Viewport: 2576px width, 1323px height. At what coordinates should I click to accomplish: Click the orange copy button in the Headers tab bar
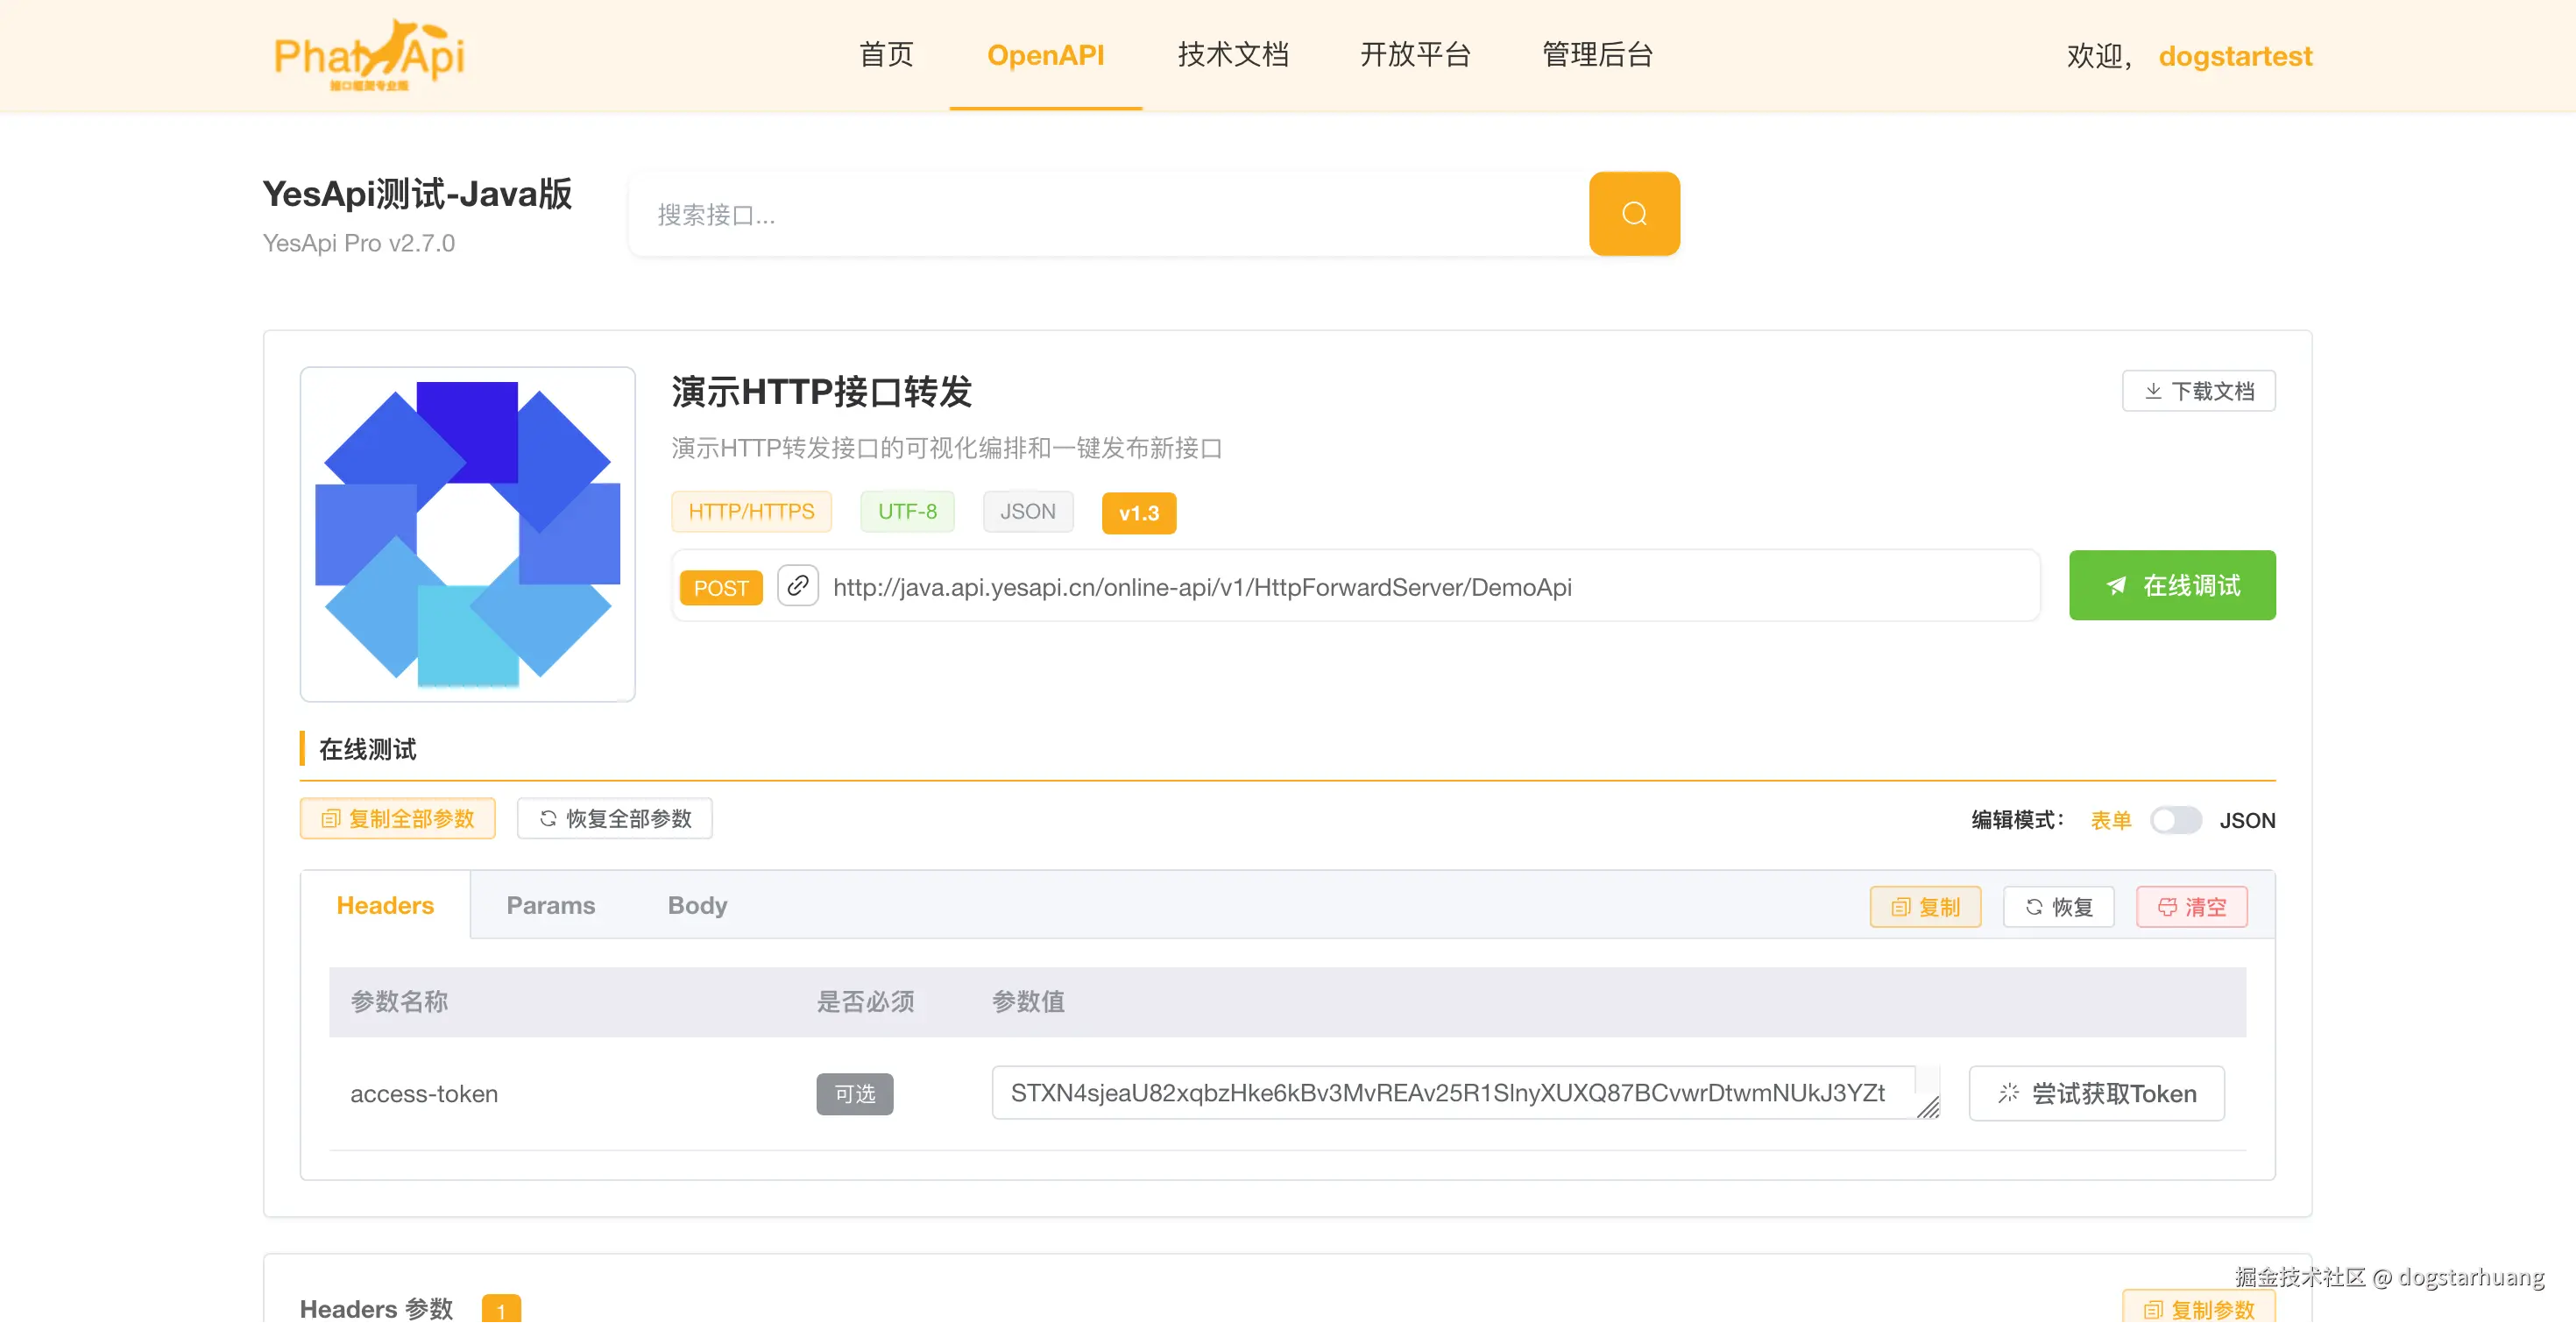1925,907
